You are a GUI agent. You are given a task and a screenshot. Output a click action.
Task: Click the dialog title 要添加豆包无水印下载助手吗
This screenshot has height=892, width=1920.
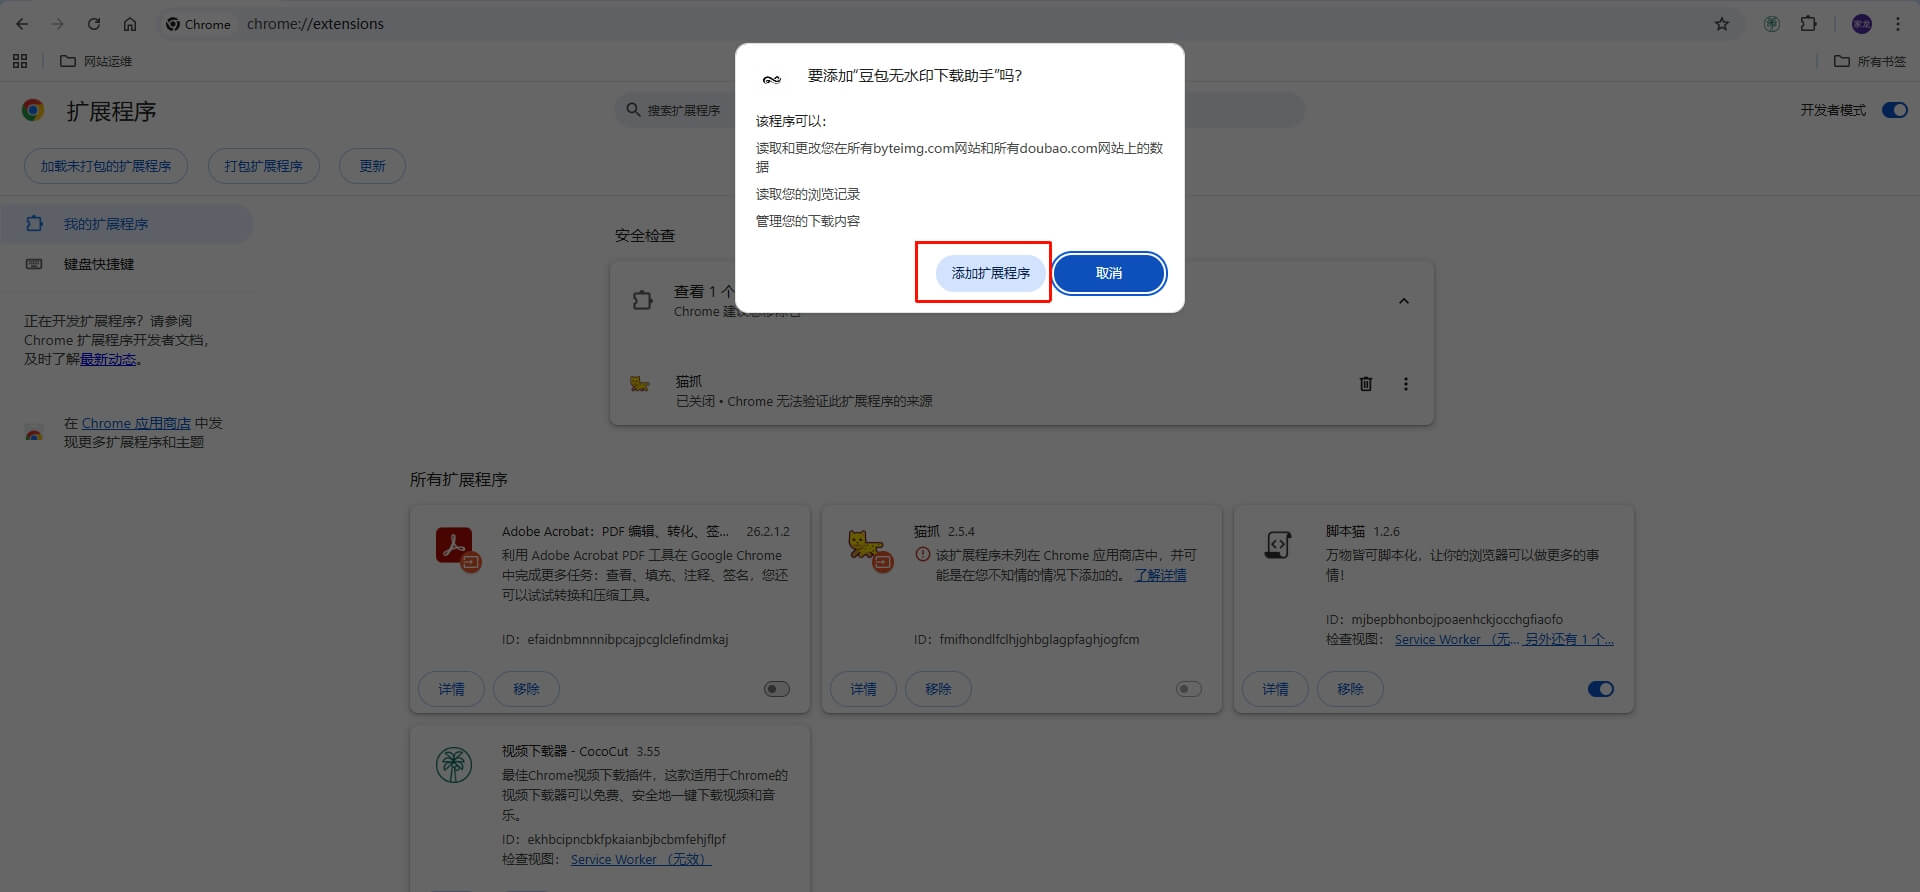point(915,76)
